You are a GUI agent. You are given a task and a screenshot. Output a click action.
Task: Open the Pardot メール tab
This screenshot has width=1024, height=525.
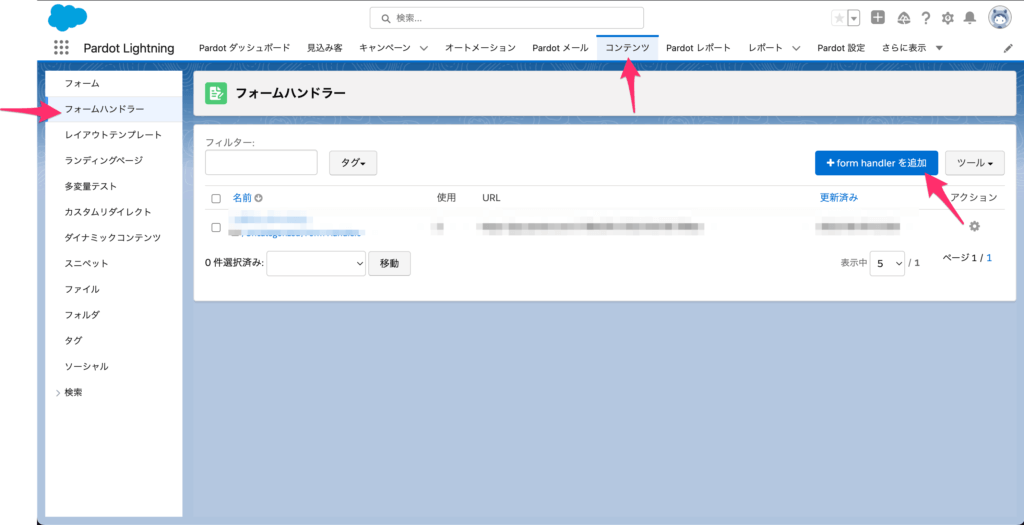[x=560, y=48]
